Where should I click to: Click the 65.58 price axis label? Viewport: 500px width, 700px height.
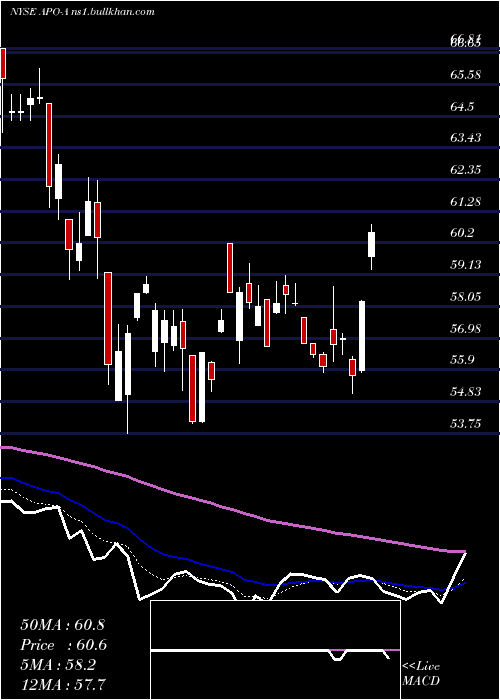pyautogui.click(x=465, y=75)
